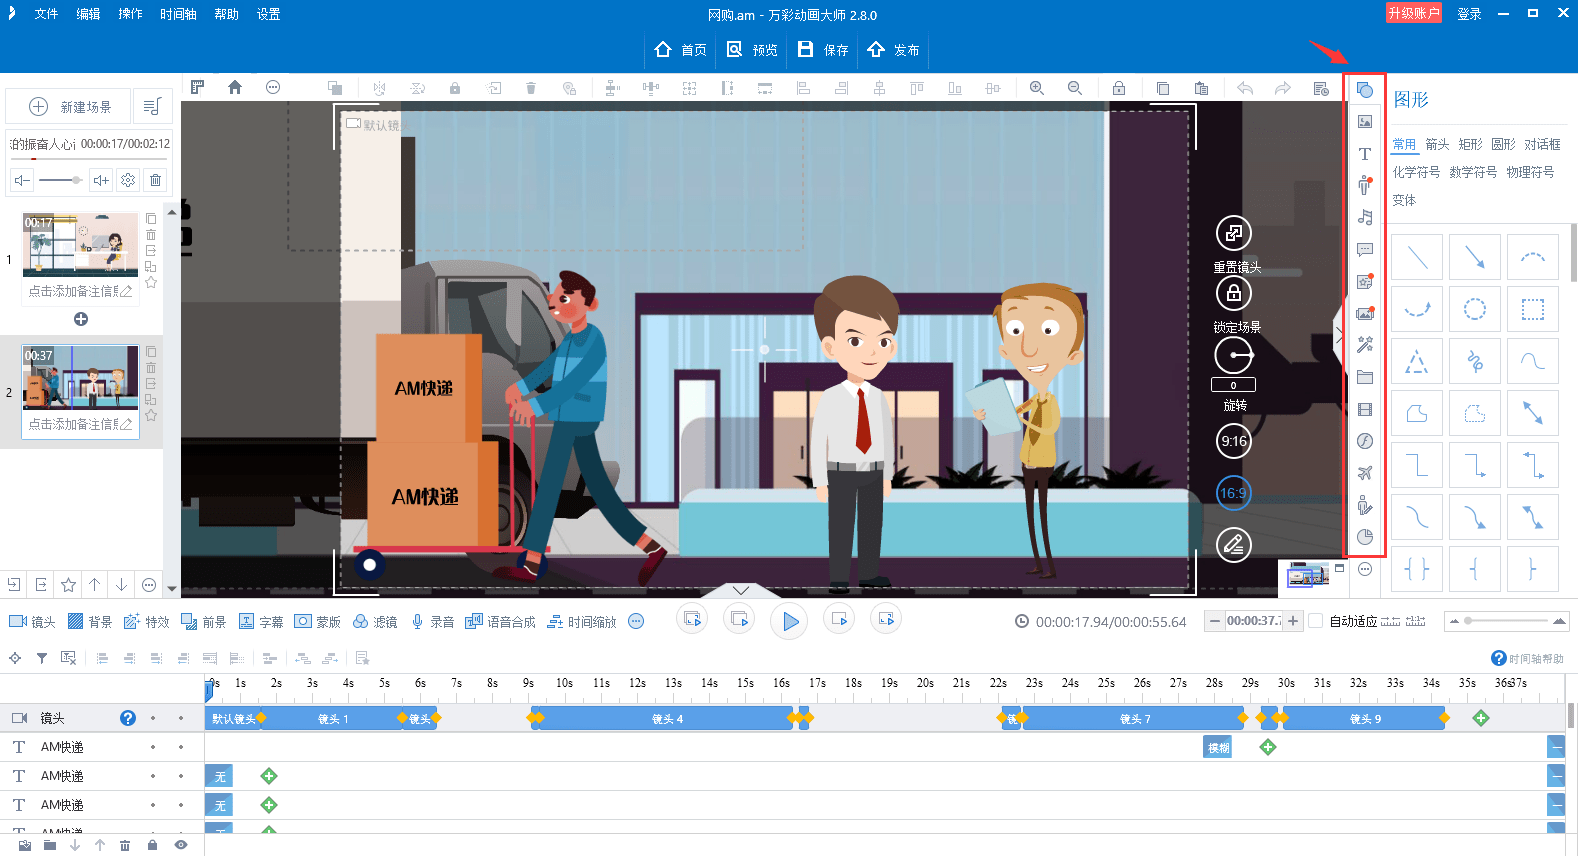Toggle visibility eye icon at timeline bottom
The height and width of the screenshot is (856, 1578).
pyautogui.click(x=181, y=845)
